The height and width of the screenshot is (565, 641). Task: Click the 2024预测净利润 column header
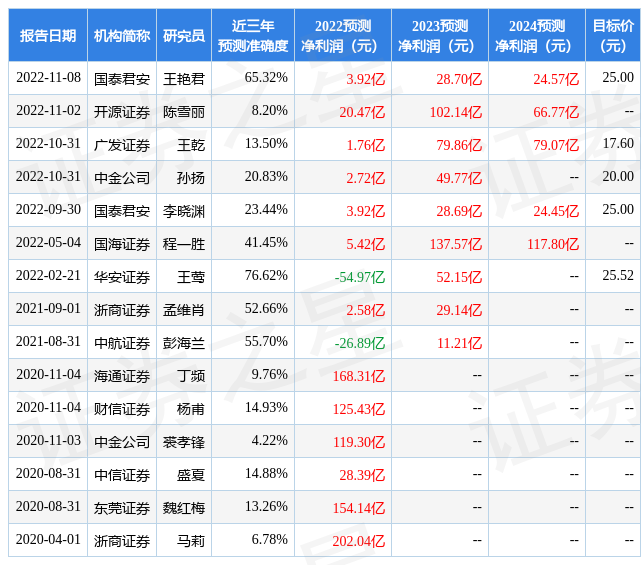point(537,36)
